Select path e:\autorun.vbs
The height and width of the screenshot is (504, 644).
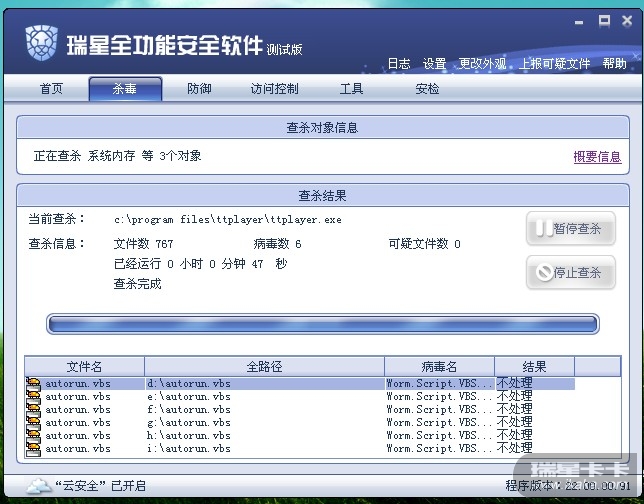pos(189,397)
